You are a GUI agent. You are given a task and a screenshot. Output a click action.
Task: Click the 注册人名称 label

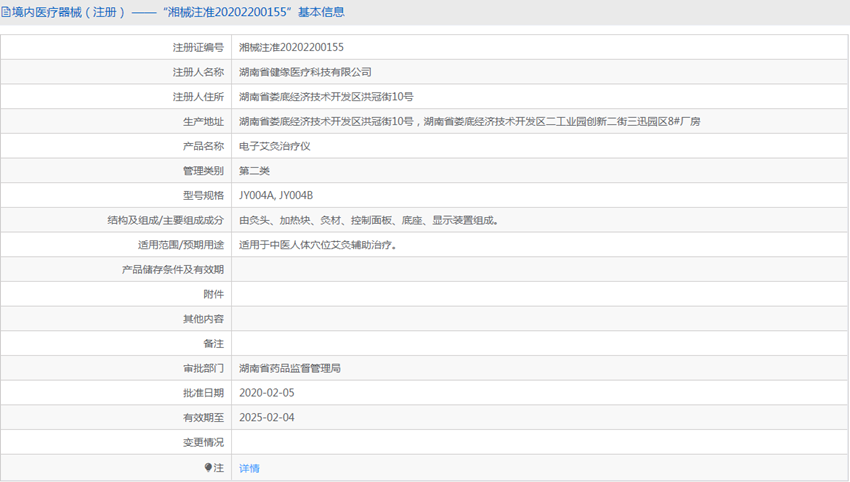point(198,72)
